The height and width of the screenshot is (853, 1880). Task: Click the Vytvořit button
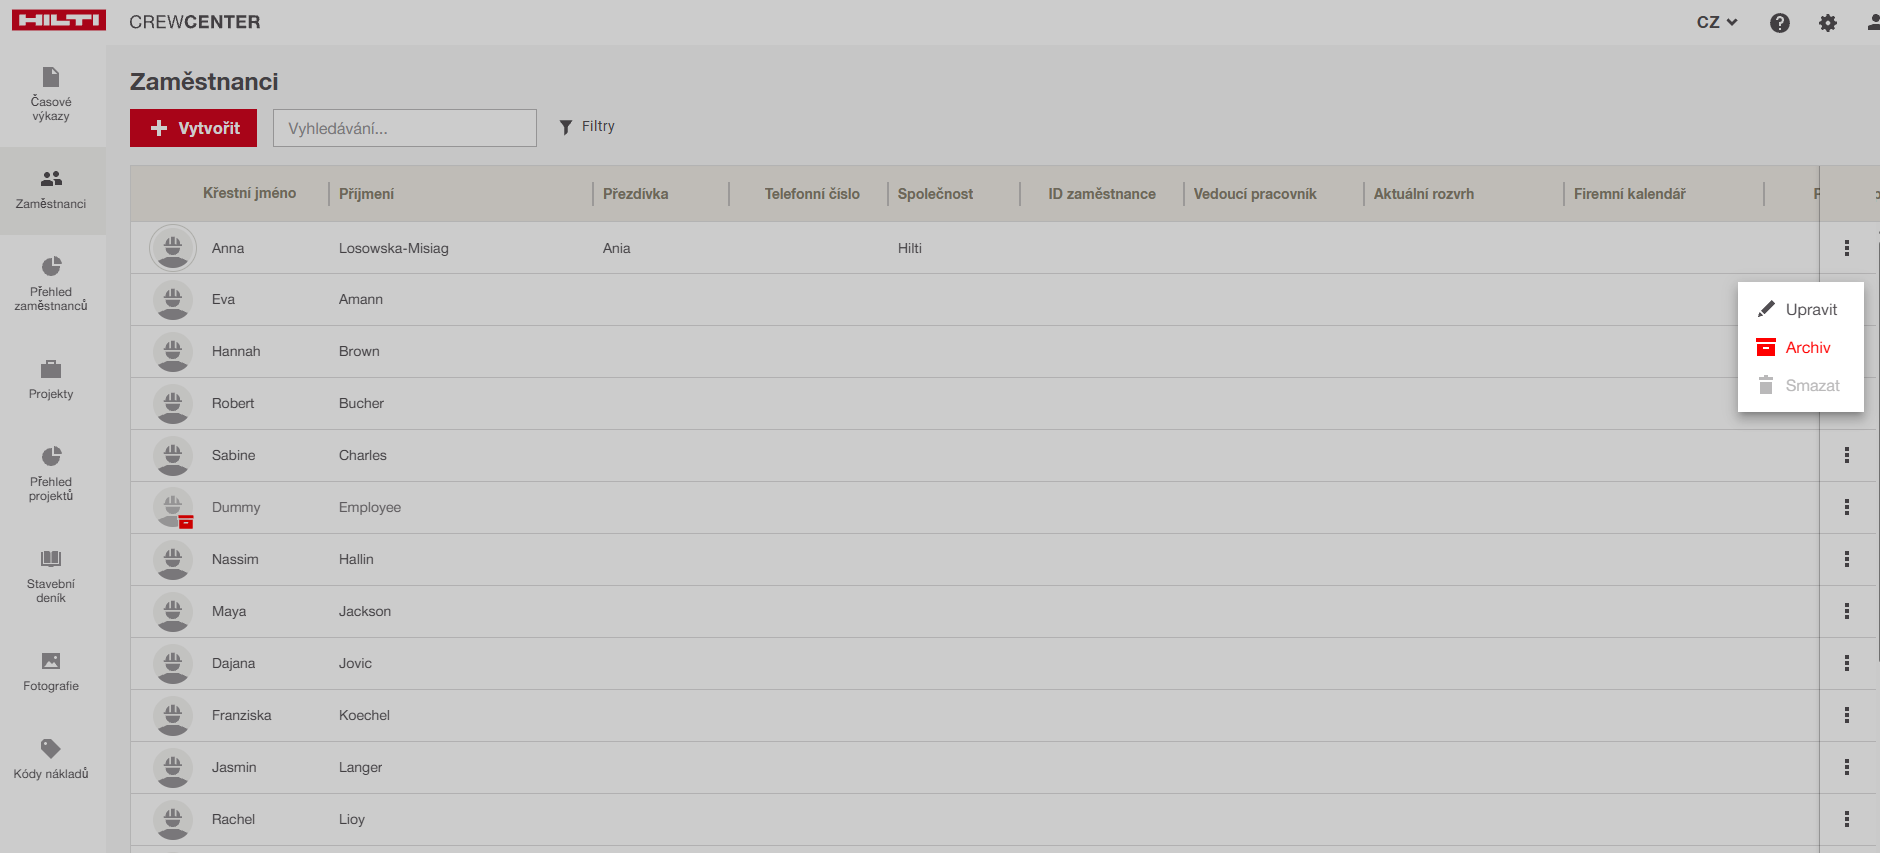point(194,128)
